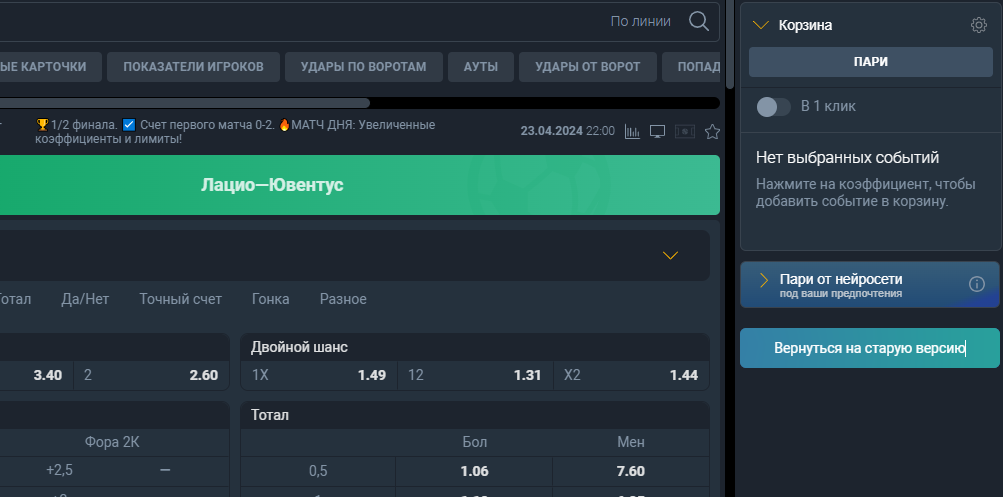1003x497 pixels.
Task: Click the 'Фора 2К' column header
Action: coord(113,442)
